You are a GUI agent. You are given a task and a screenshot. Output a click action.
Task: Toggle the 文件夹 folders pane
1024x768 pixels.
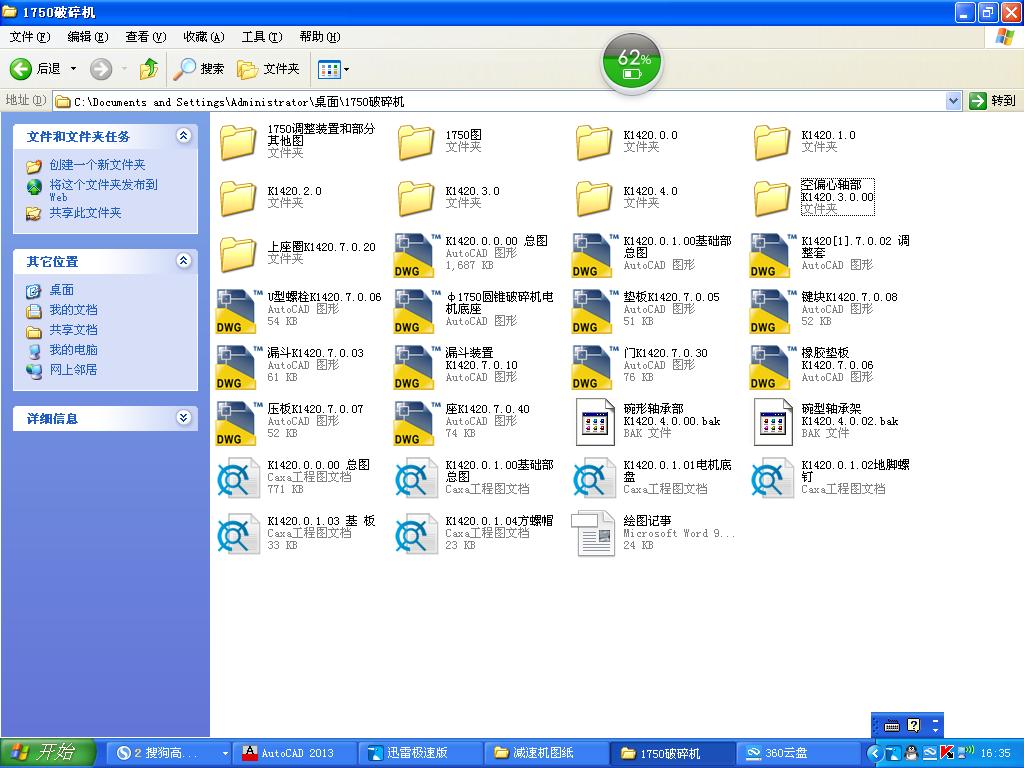point(268,69)
